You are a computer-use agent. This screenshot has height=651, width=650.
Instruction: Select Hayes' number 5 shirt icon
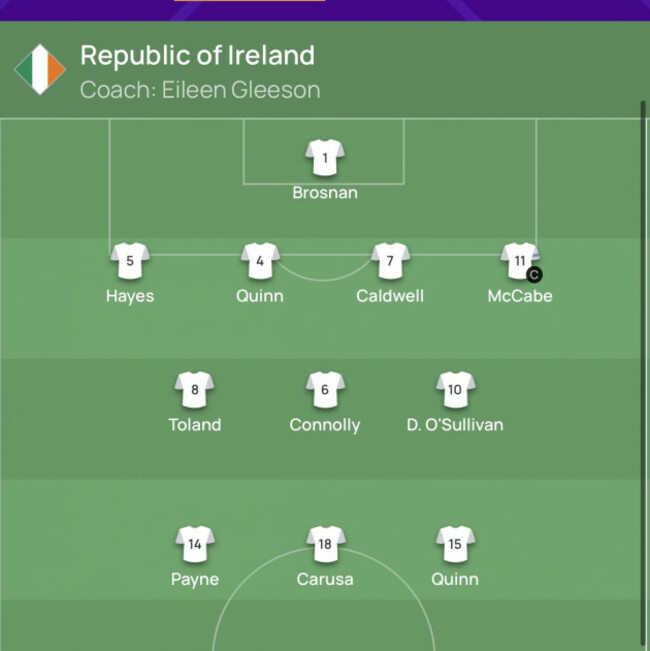130,261
